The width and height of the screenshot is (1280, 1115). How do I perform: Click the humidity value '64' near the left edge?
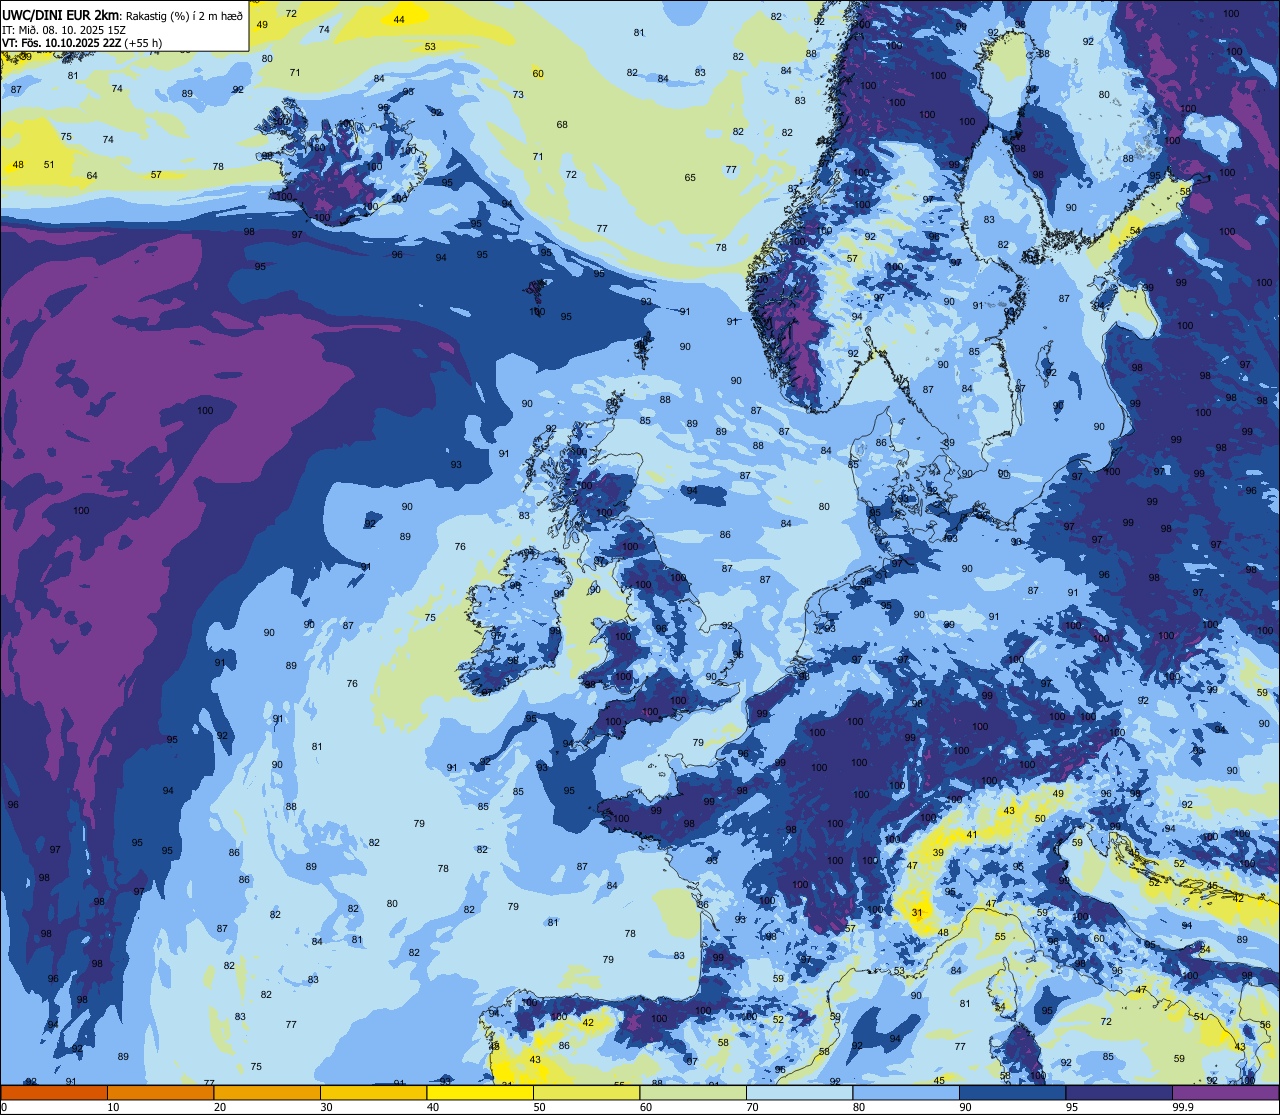click(x=92, y=175)
